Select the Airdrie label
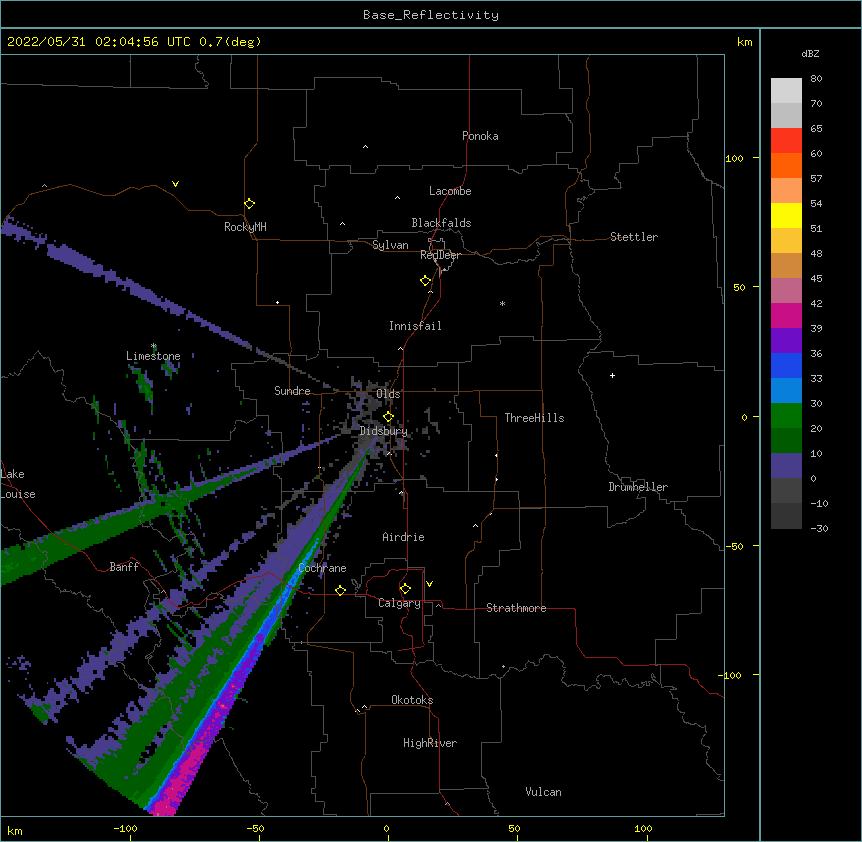The height and width of the screenshot is (842, 862). (x=404, y=537)
